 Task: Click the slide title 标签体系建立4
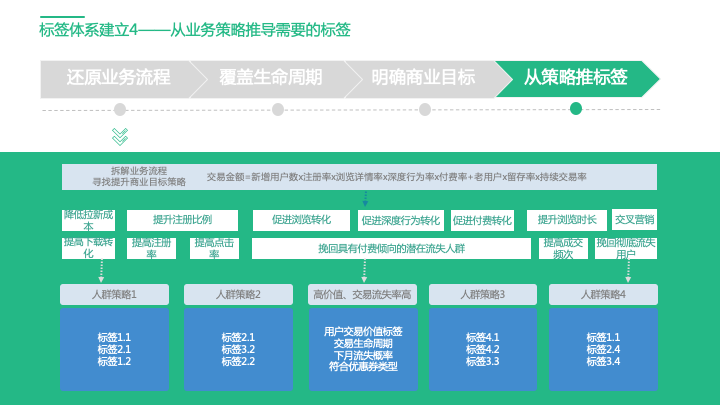(x=195, y=29)
